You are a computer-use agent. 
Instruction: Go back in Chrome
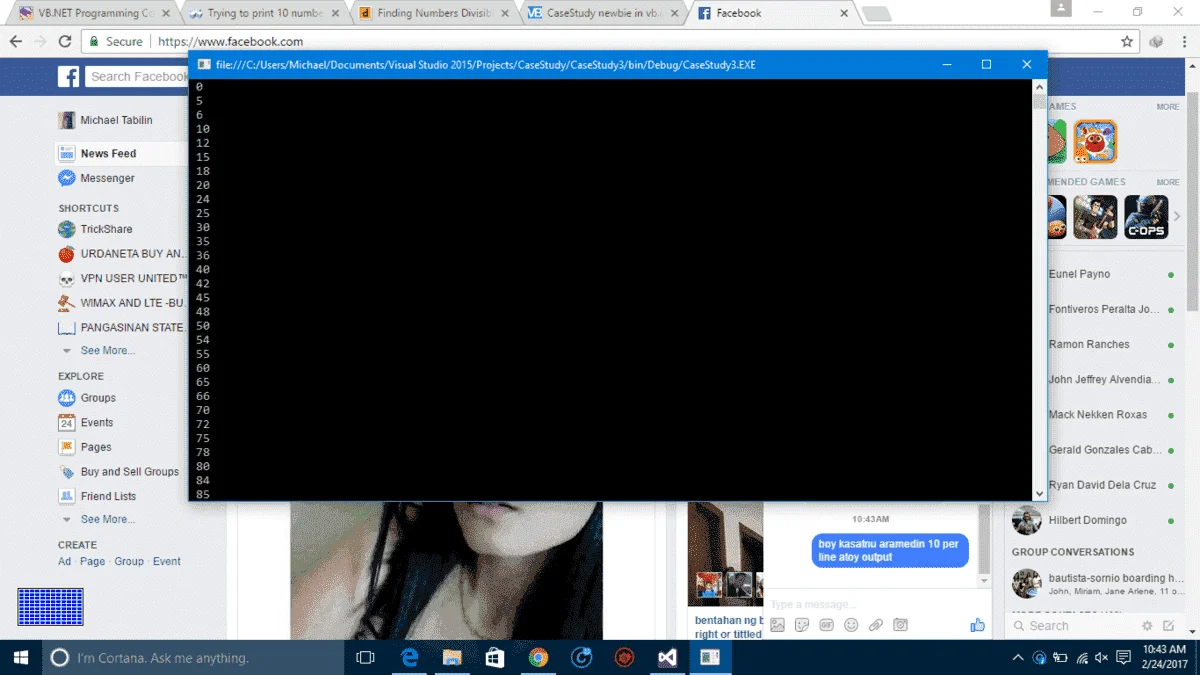pyautogui.click(x=15, y=42)
